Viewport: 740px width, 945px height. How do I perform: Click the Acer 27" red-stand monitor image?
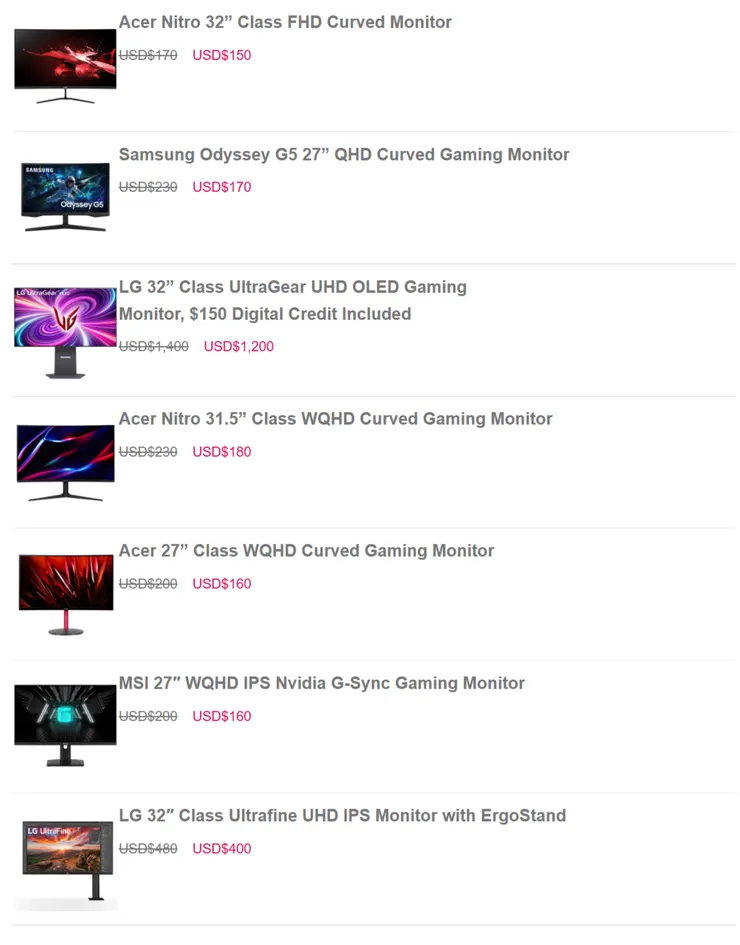(x=66, y=595)
